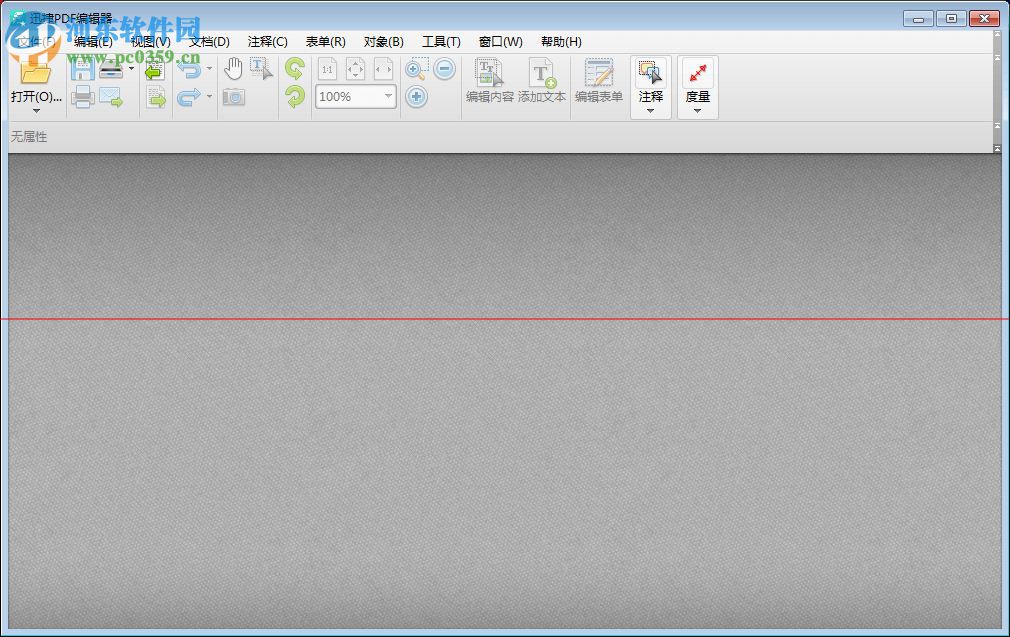Select the Text selection tool
The height and width of the screenshot is (637, 1010).
[261, 68]
